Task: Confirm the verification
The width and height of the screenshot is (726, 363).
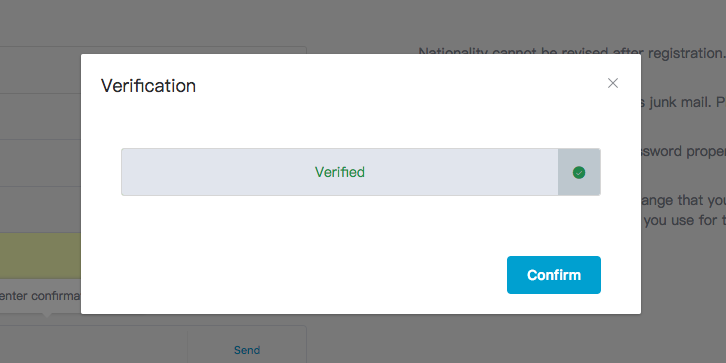Action: (554, 275)
